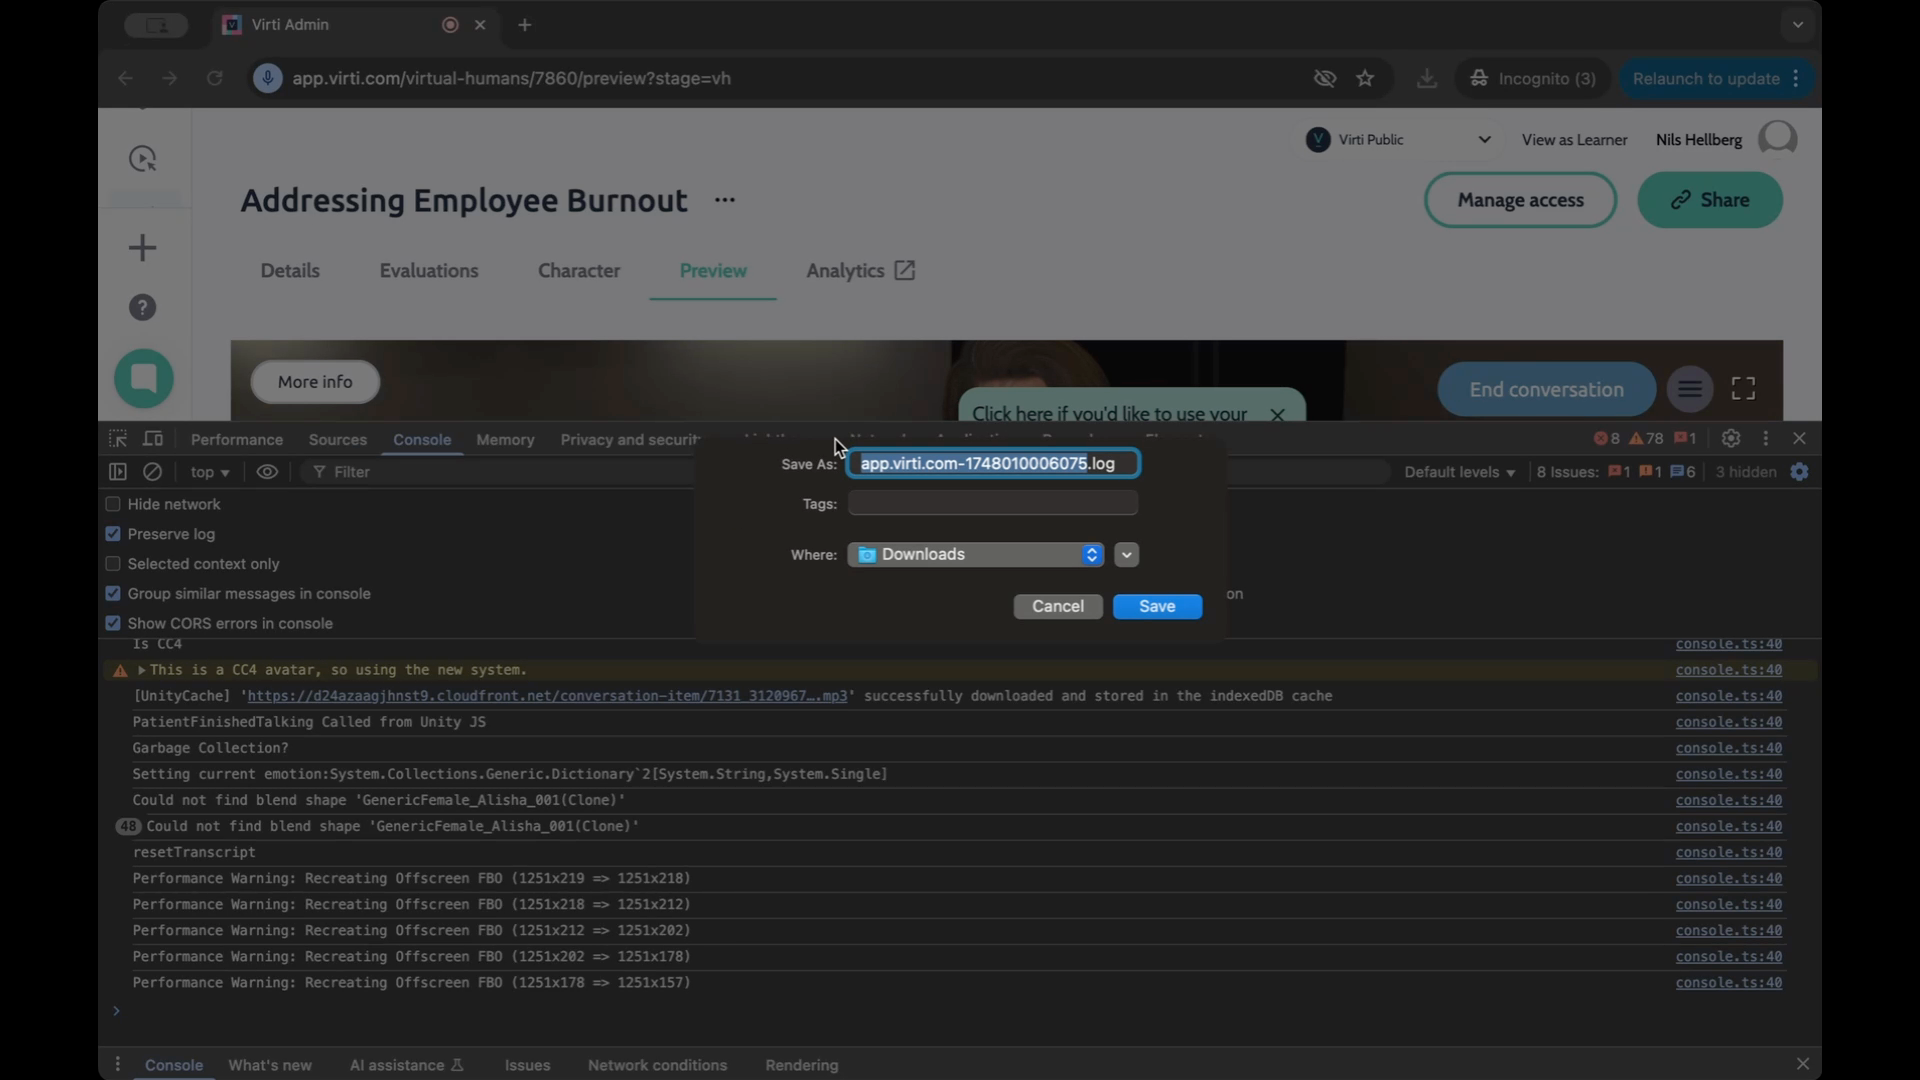Open the DevTools settings gear
This screenshot has width=1920, height=1080.
pyautogui.click(x=1731, y=439)
